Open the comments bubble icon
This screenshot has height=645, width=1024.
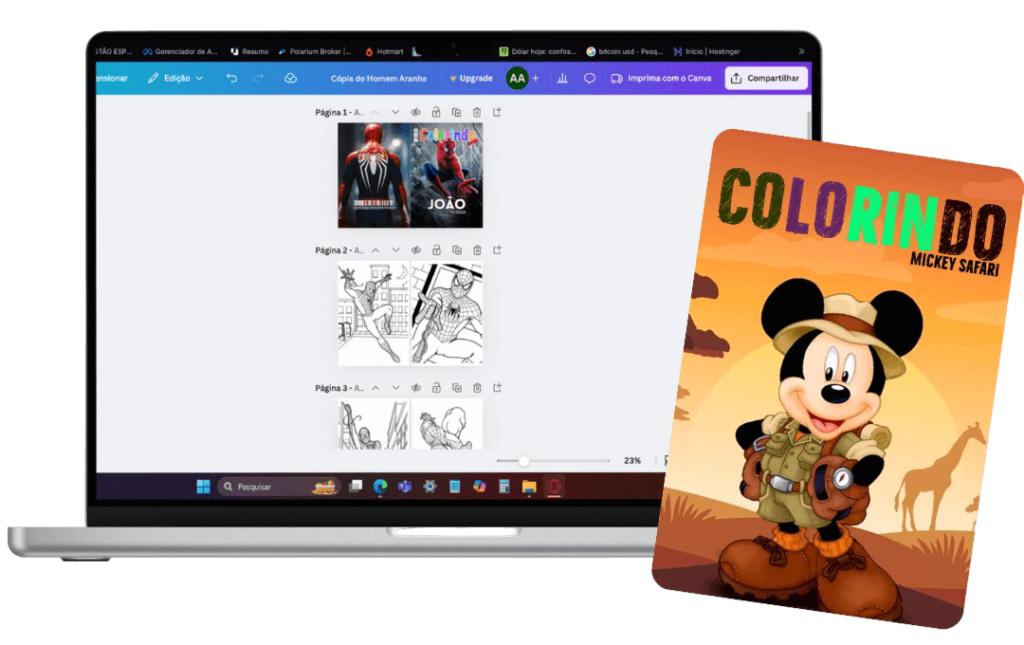tap(589, 77)
